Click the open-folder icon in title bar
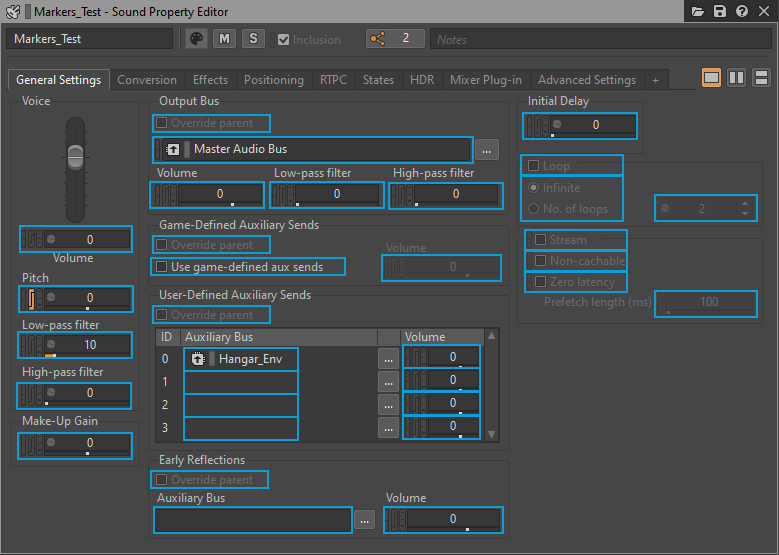This screenshot has height=555, width=779. (x=698, y=11)
